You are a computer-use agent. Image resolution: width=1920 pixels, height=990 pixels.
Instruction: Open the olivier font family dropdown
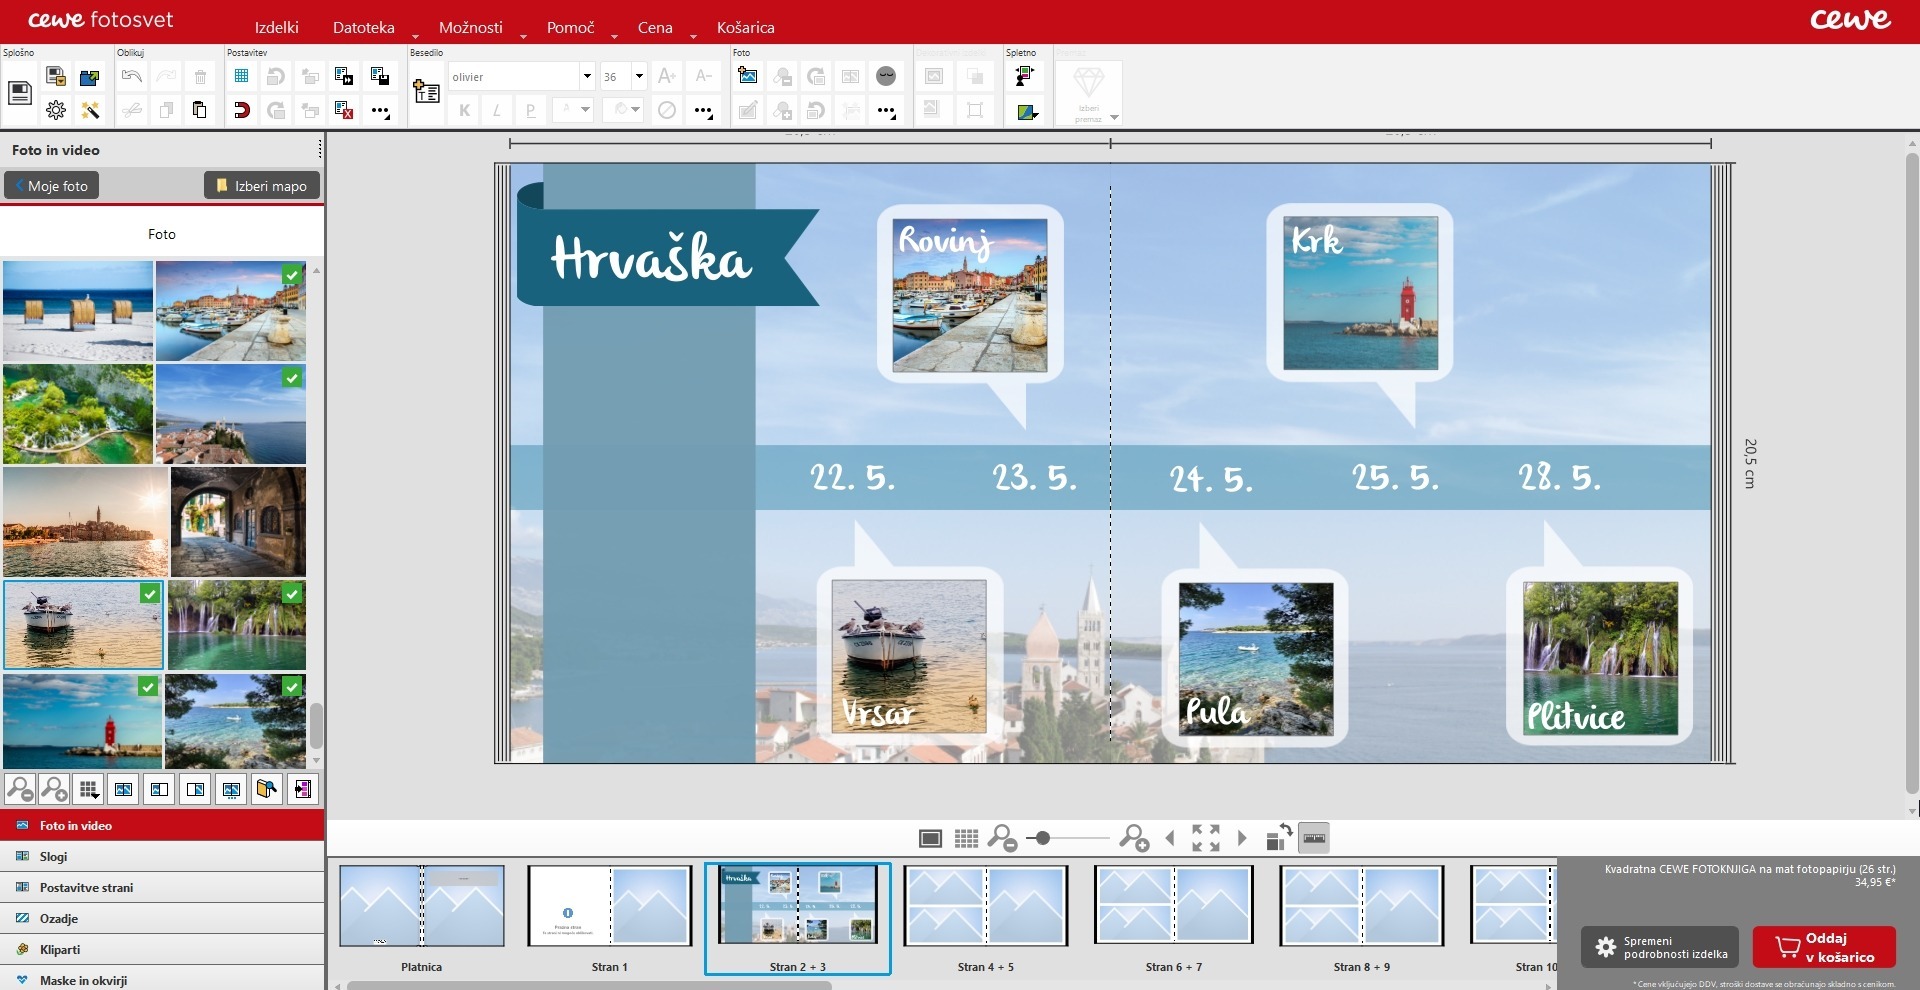point(586,76)
